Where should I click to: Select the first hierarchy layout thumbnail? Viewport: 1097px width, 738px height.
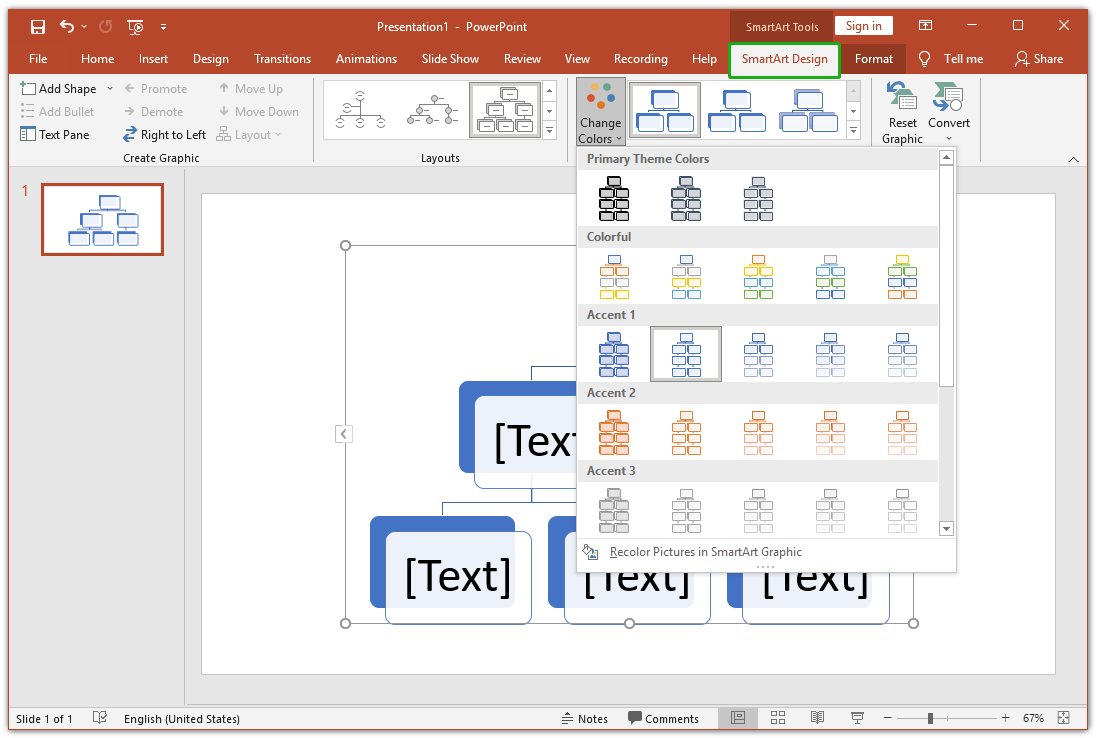tap(360, 111)
